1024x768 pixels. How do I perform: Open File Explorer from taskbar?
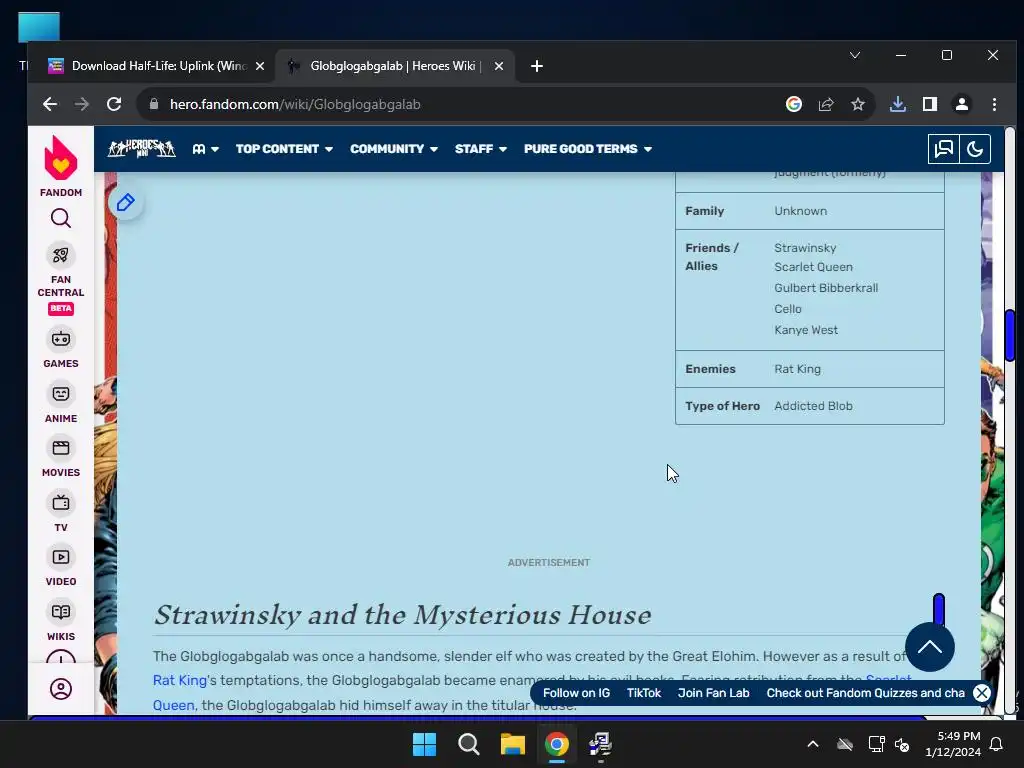click(513, 744)
